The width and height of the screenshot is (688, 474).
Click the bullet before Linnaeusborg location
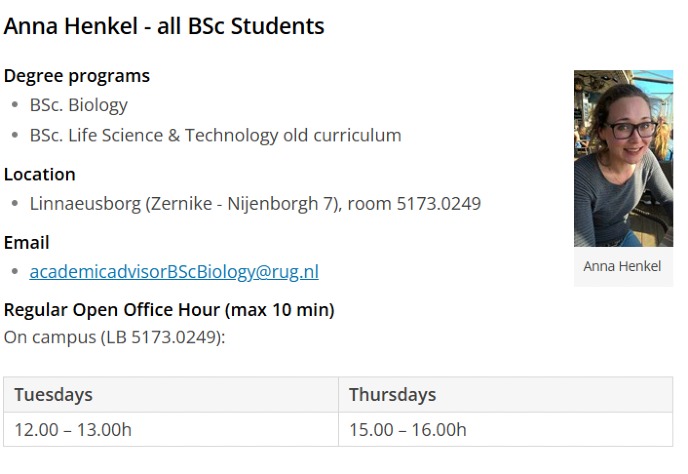(x=15, y=204)
